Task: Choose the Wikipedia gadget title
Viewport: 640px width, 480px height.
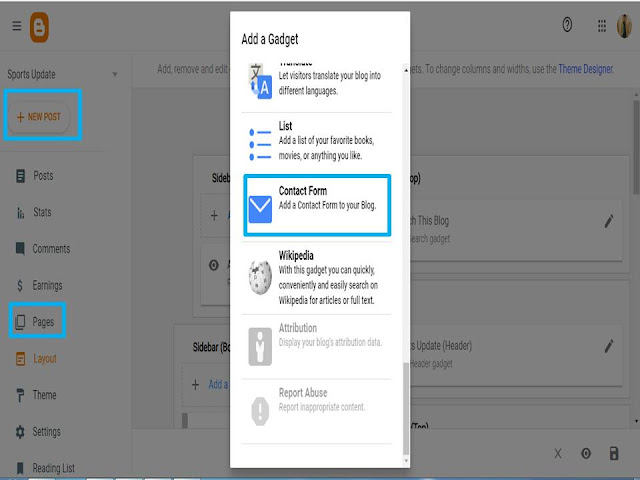Action: pyautogui.click(x=296, y=256)
